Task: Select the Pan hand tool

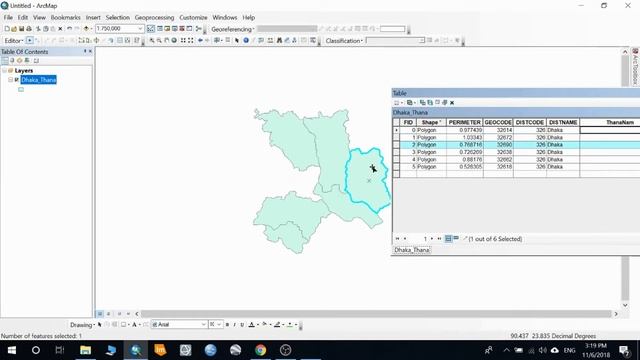Action: (x=167, y=40)
